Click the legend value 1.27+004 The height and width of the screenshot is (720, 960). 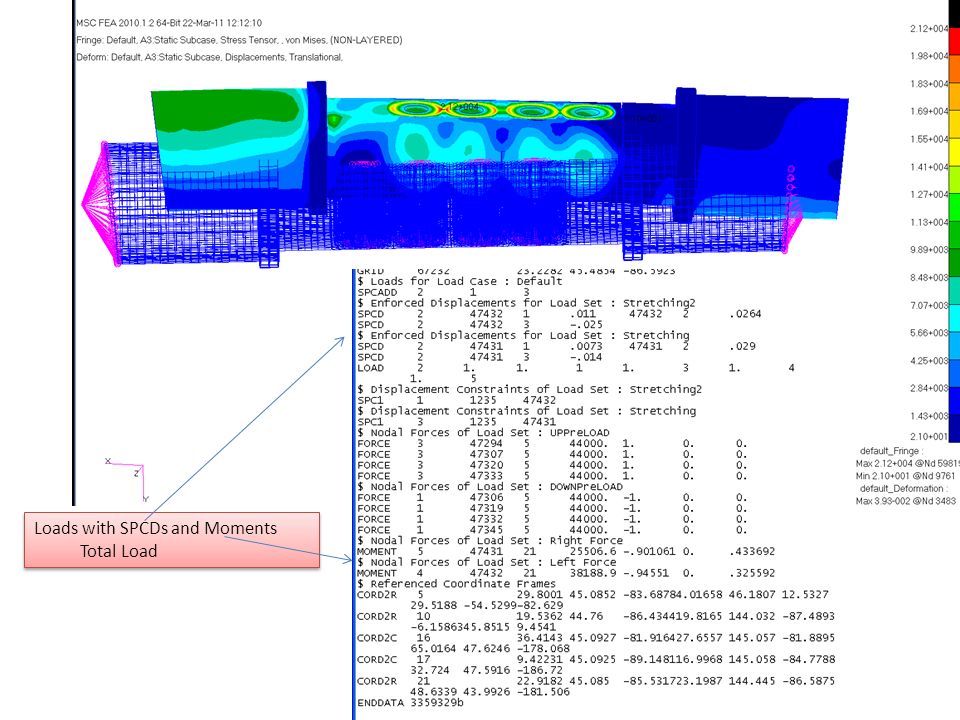click(x=929, y=195)
